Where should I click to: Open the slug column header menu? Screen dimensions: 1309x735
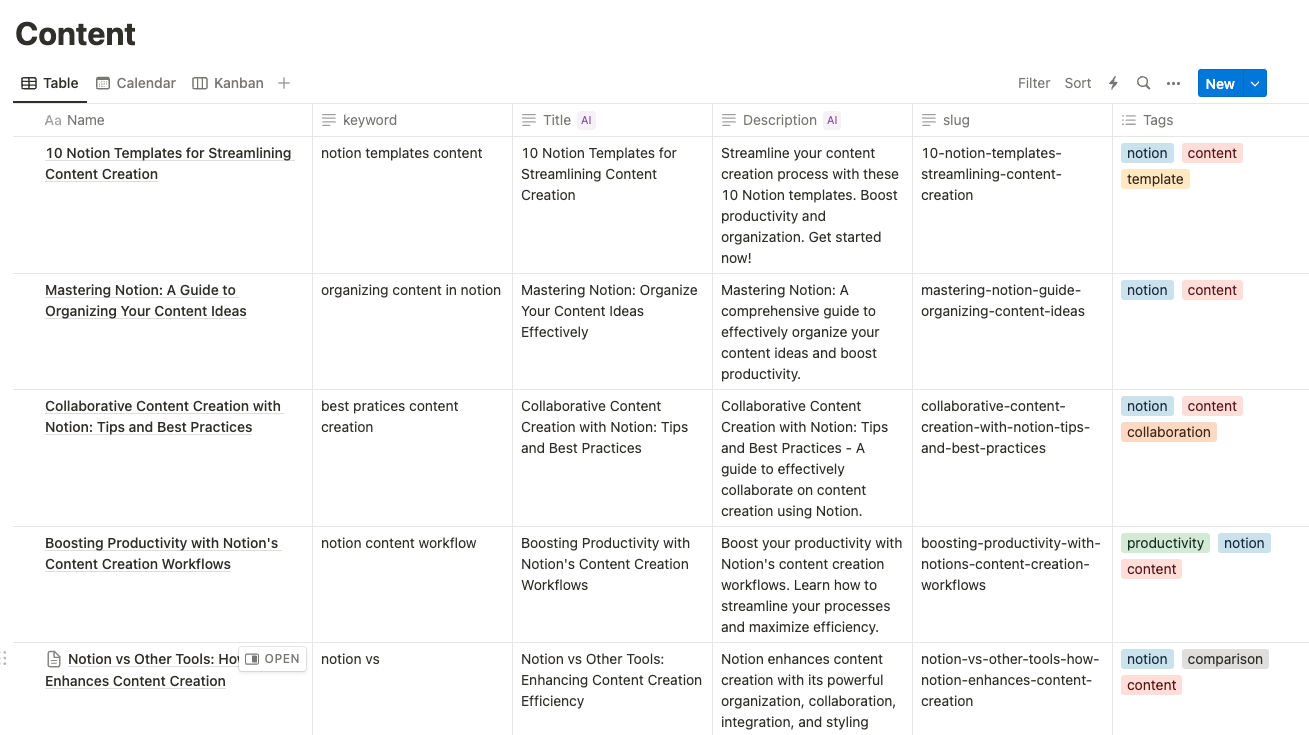[x=956, y=120]
